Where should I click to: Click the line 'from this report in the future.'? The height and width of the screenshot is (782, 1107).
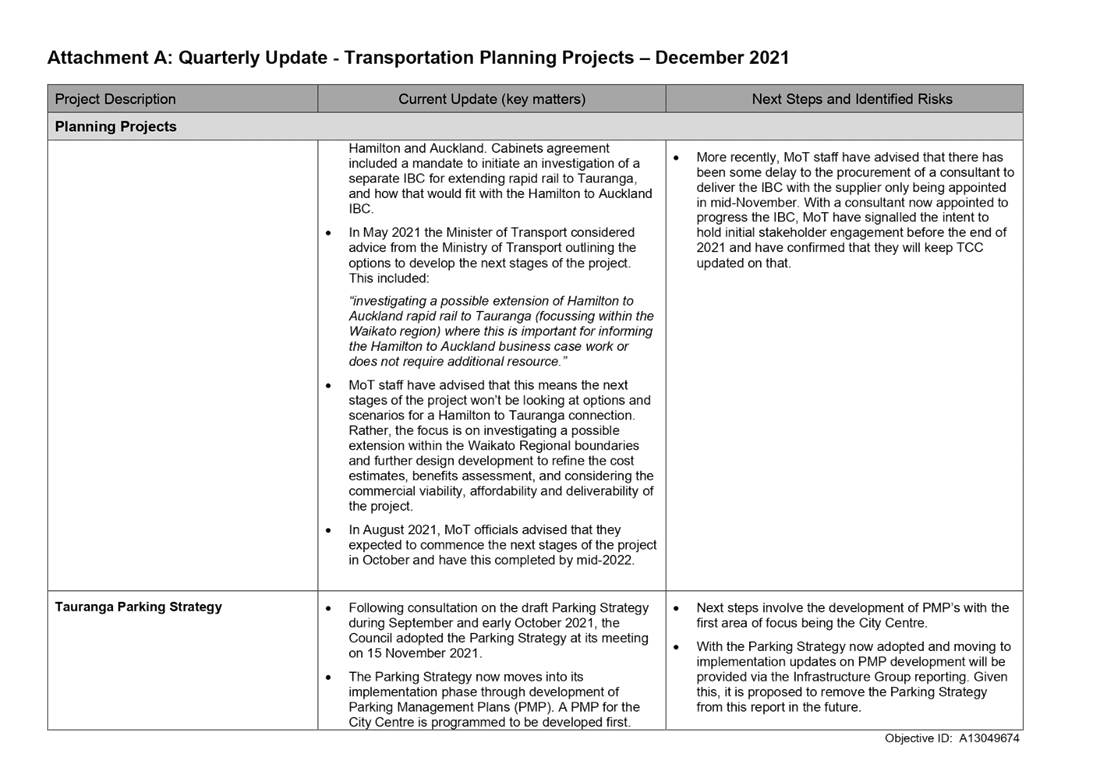click(x=779, y=707)
